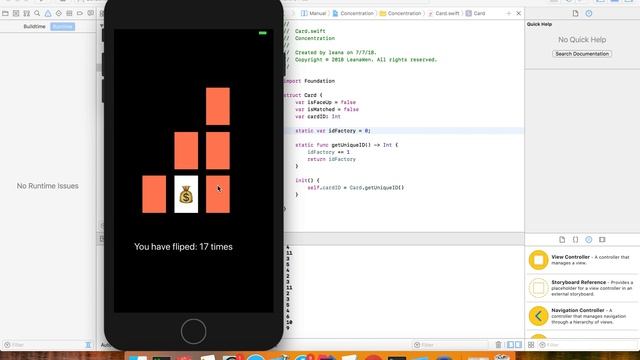Click the object library filter field

coord(588,345)
